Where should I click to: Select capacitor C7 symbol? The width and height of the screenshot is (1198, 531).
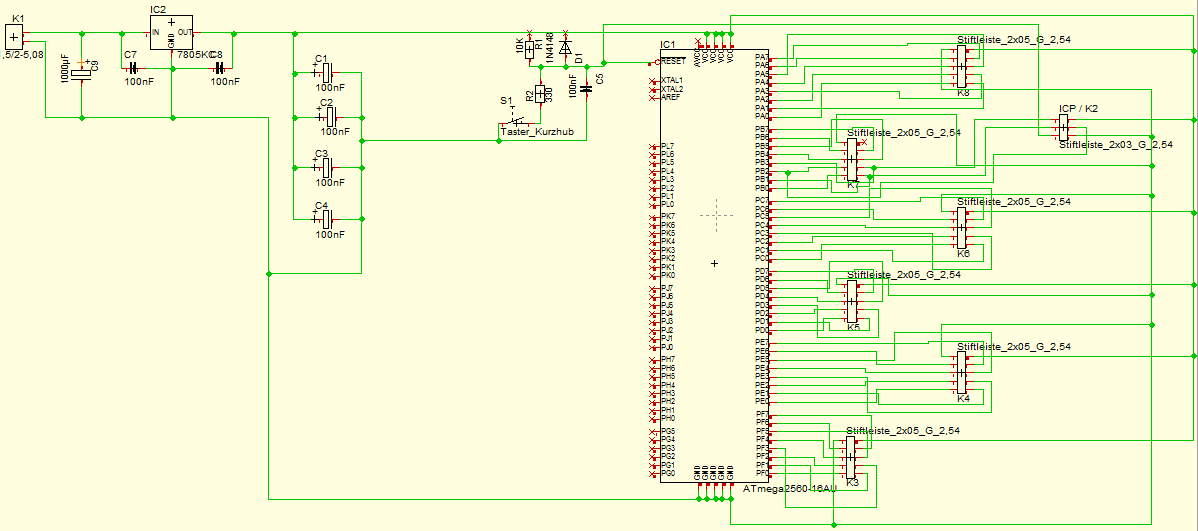click(132, 70)
